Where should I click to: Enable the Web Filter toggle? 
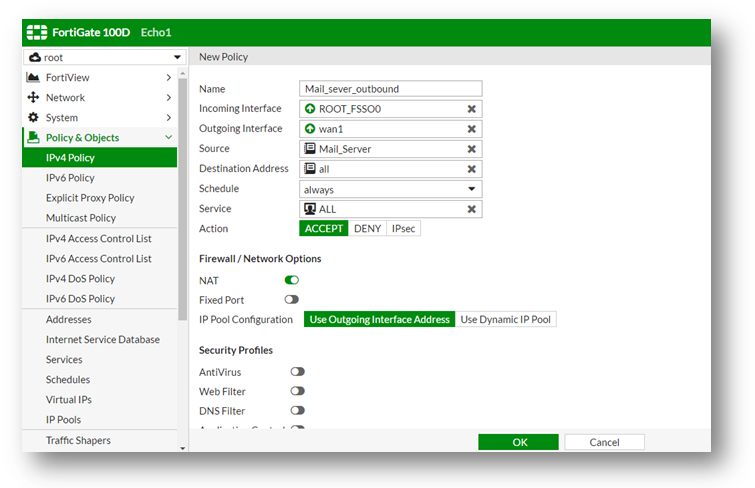pos(298,391)
